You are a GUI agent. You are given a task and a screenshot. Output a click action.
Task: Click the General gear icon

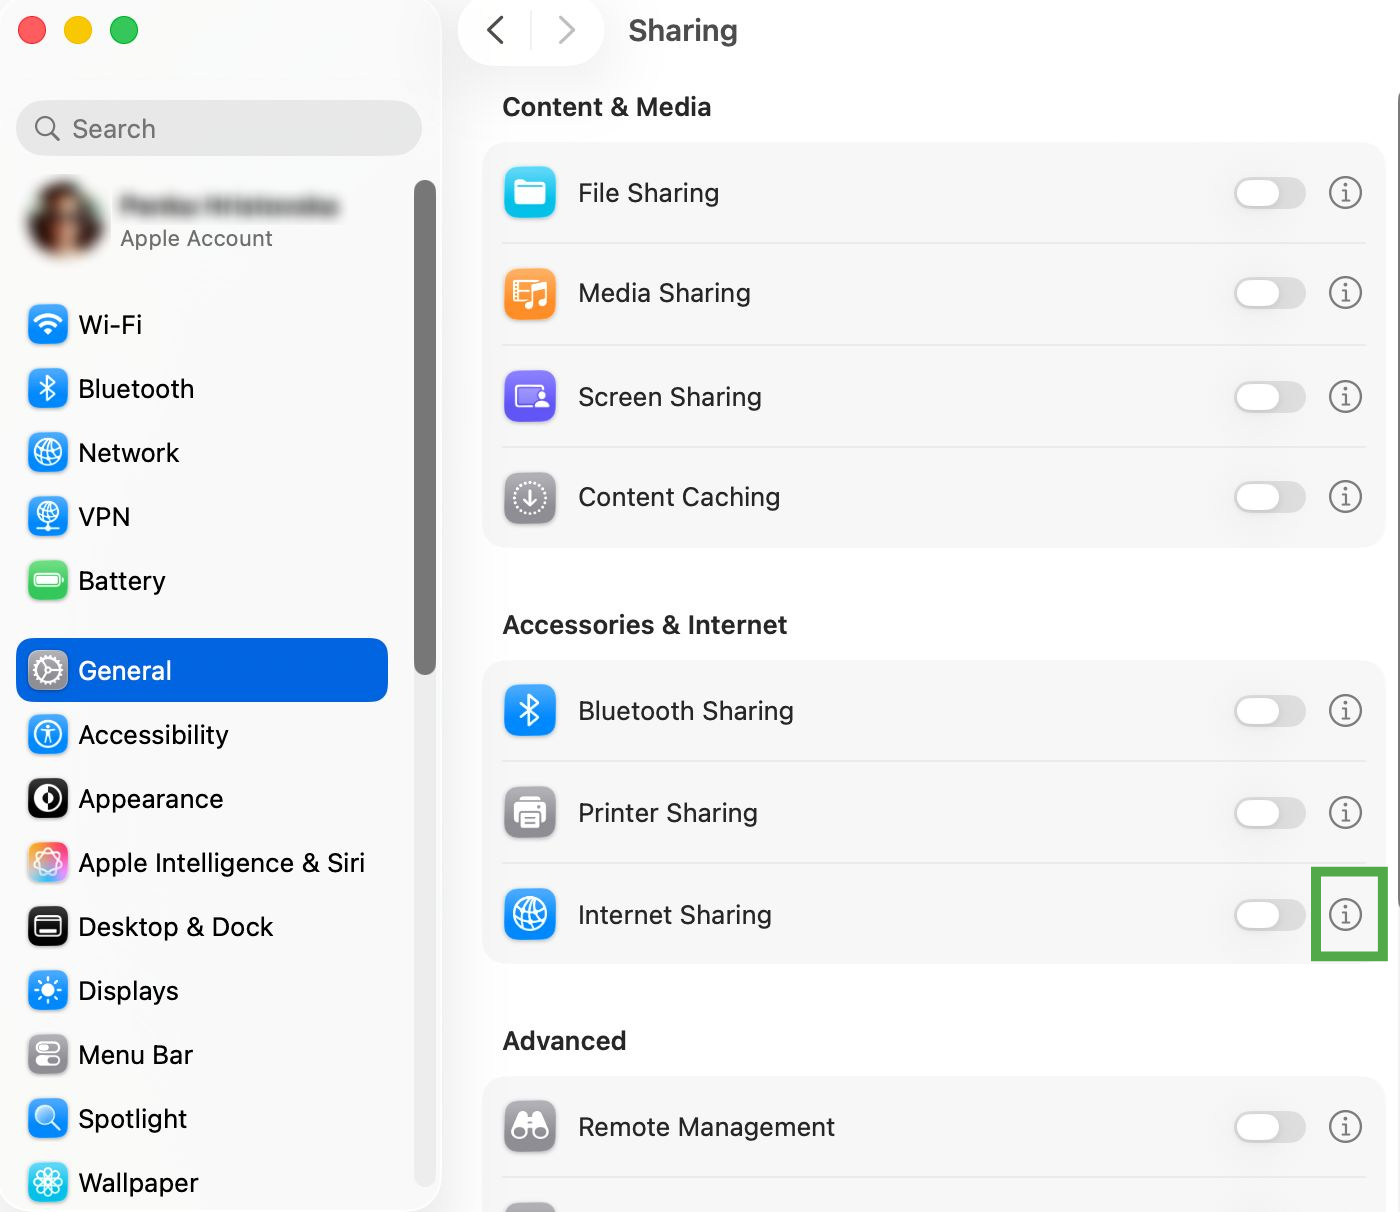[x=48, y=670]
